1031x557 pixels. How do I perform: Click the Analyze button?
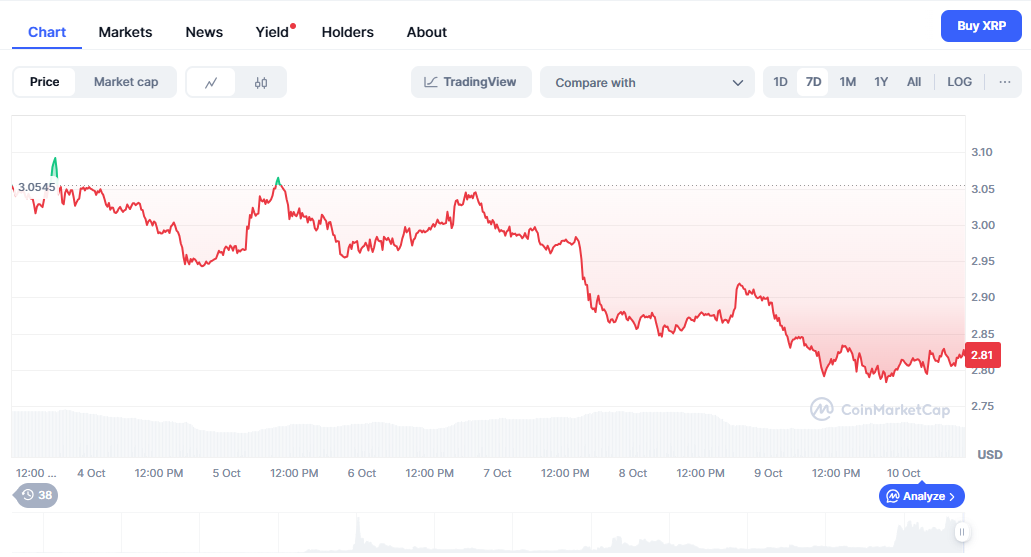[921, 496]
